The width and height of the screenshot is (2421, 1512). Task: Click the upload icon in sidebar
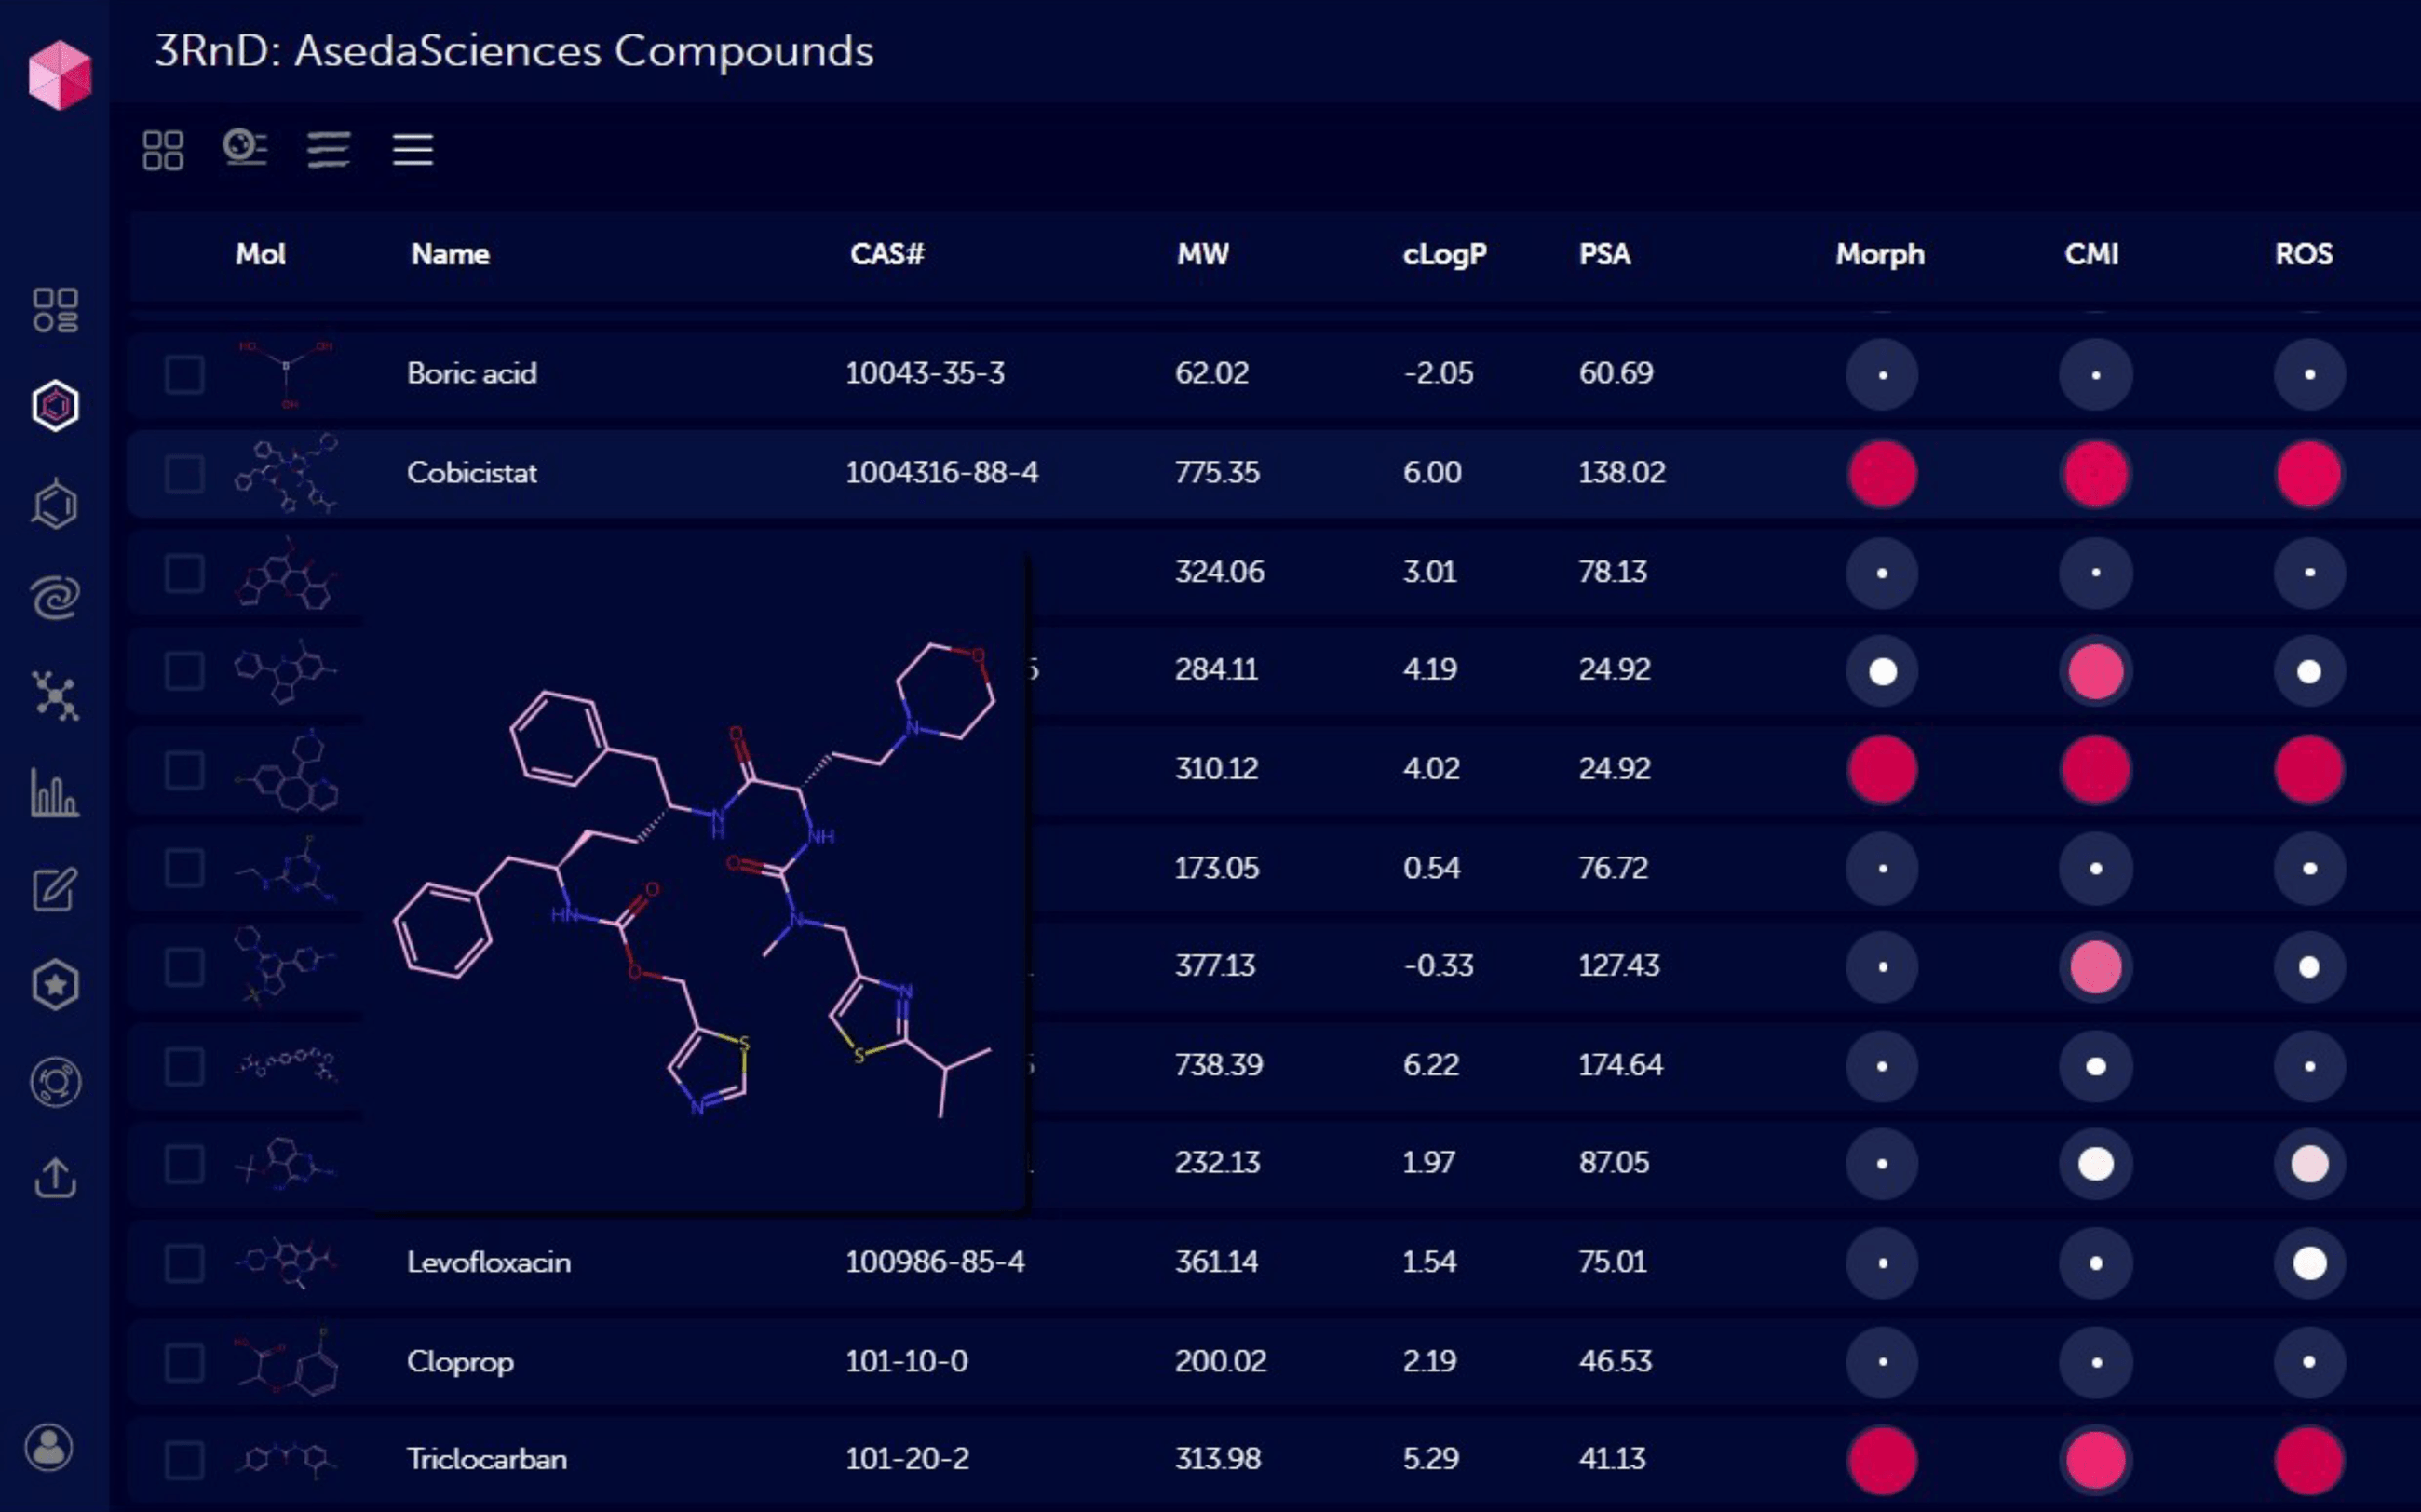(x=55, y=1178)
